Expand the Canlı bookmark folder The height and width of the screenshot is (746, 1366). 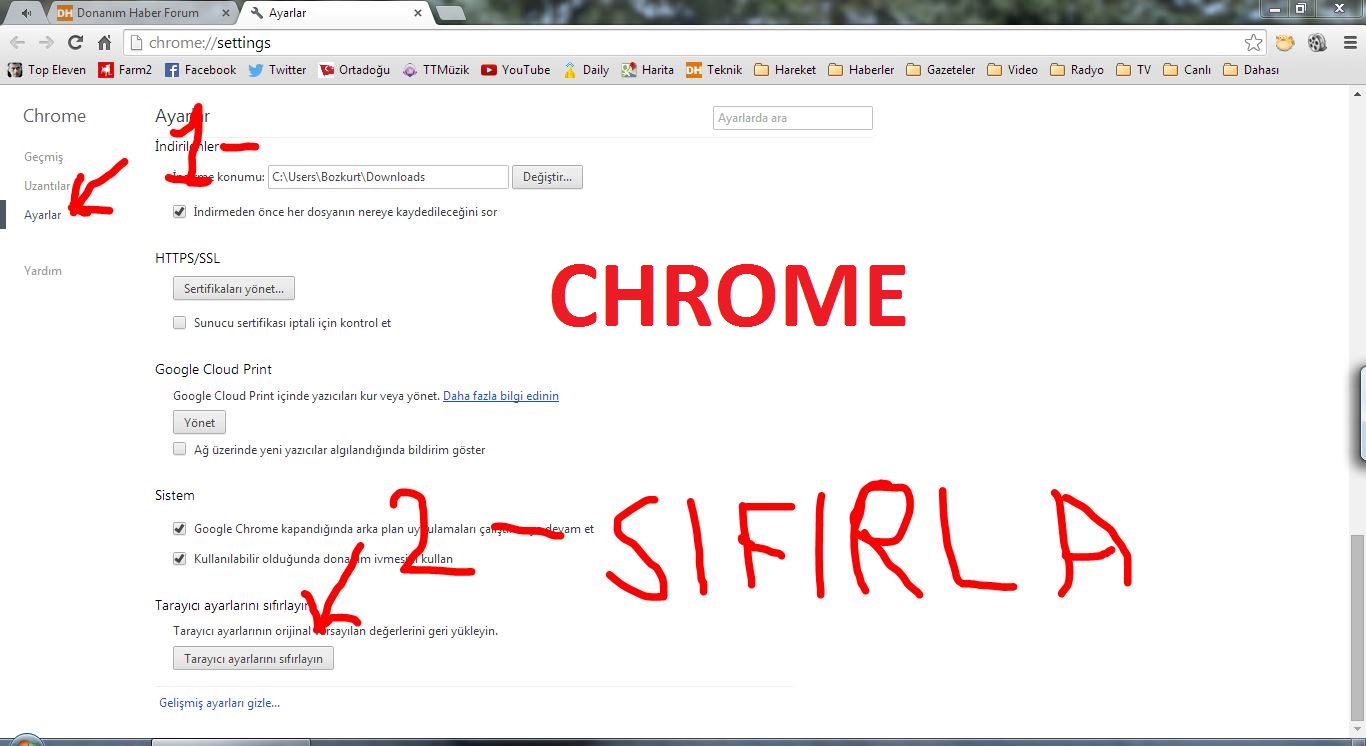(1187, 70)
